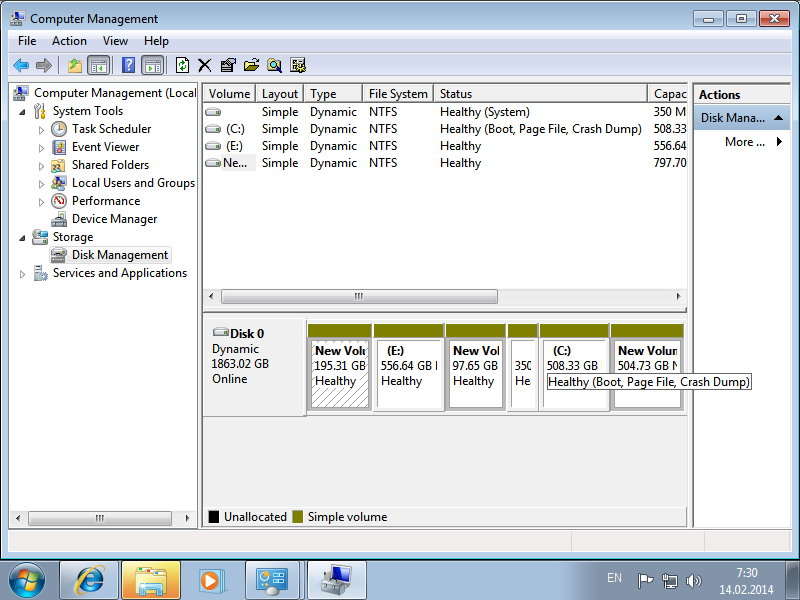
Task: Open Help via the question mark icon
Action: pos(129,65)
